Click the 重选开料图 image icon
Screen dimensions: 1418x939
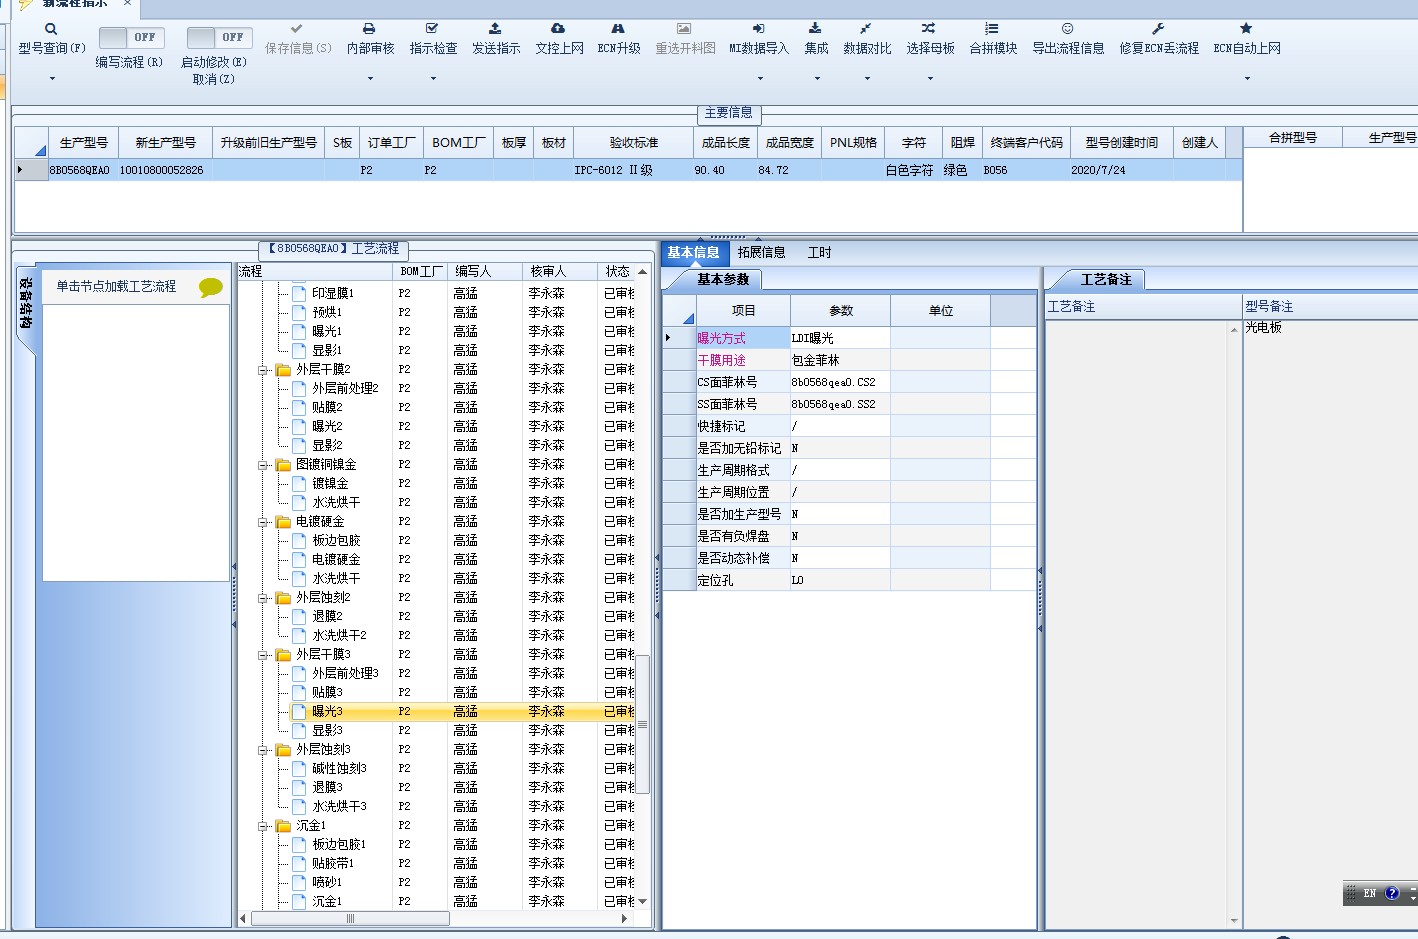[x=684, y=29]
